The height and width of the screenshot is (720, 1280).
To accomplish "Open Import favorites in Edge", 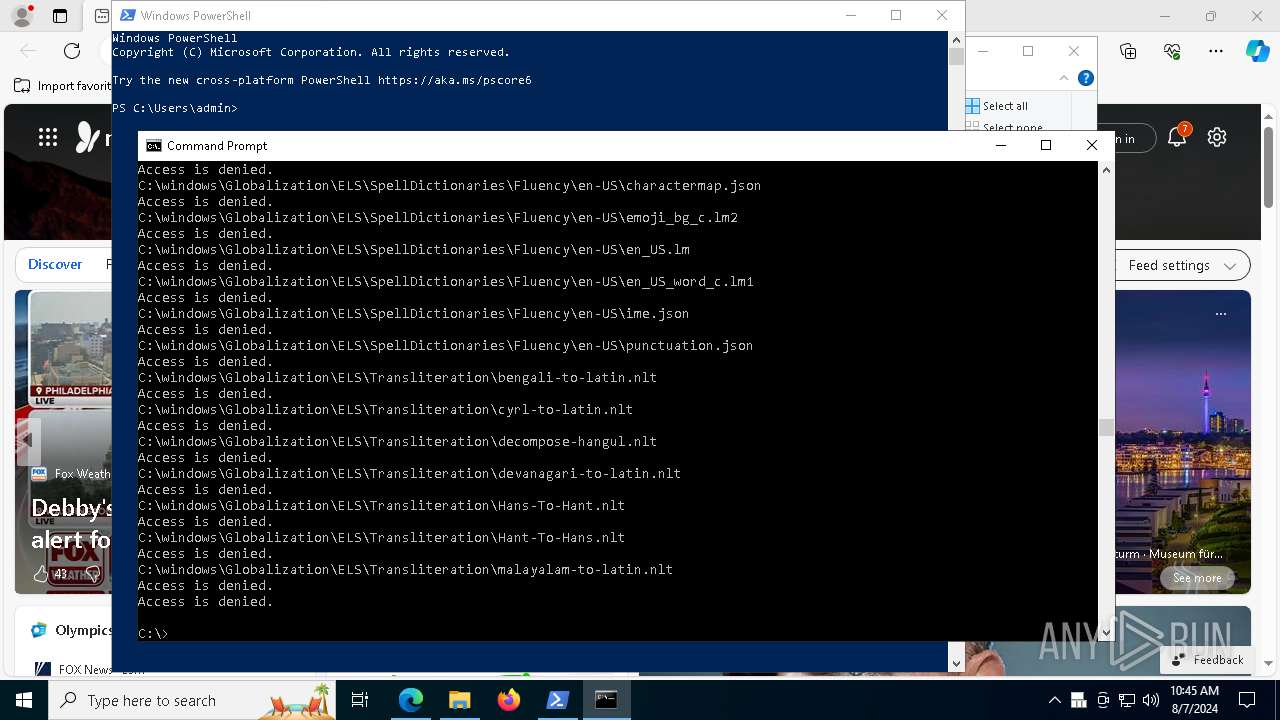I will tap(62, 86).
